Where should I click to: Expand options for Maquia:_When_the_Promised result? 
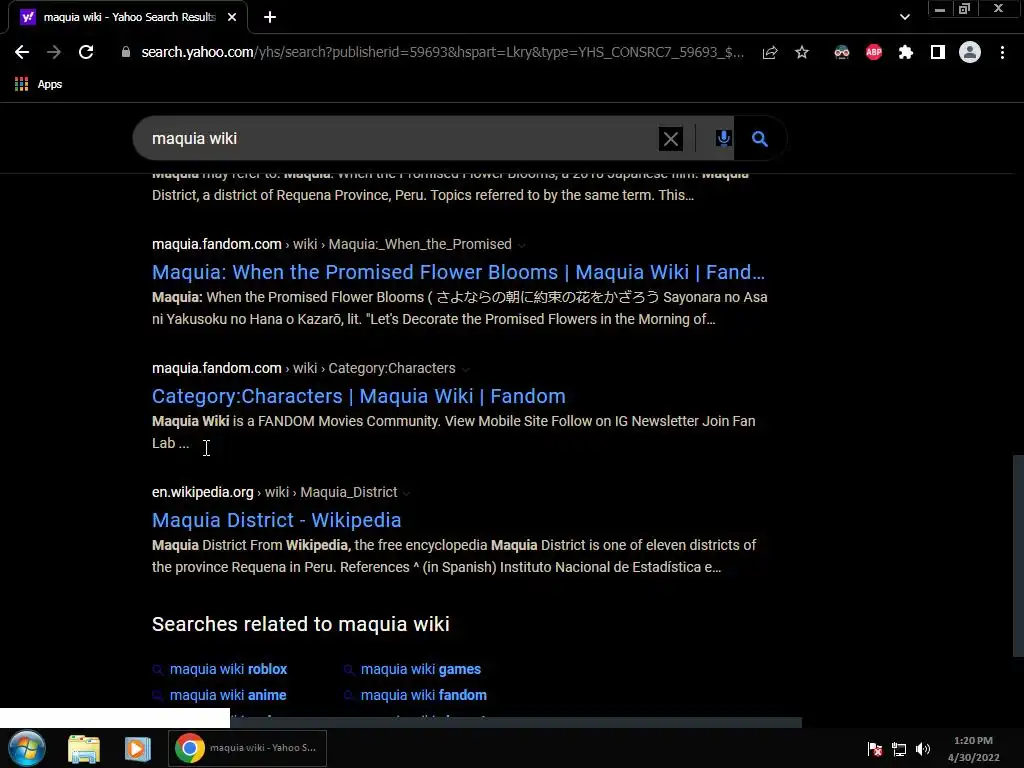pos(522,246)
